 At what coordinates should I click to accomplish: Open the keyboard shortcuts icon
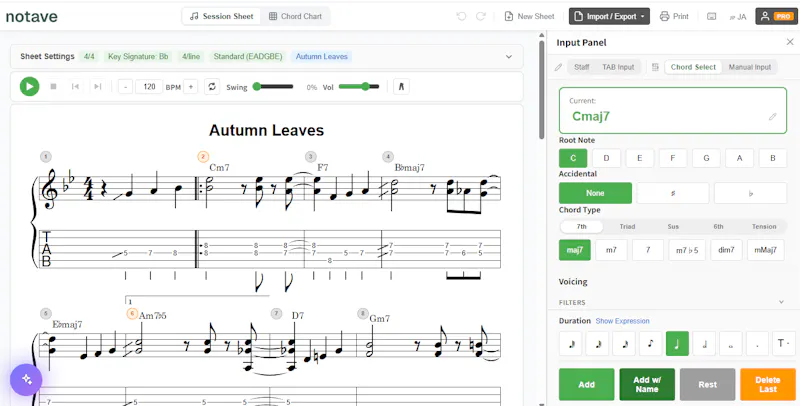pyautogui.click(x=711, y=16)
